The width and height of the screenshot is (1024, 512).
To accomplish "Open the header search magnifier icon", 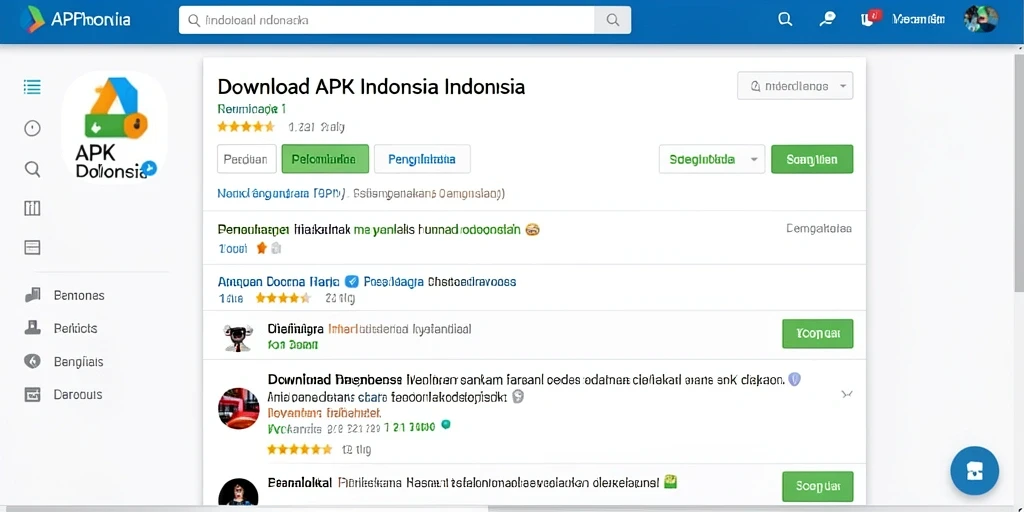I will coord(785,20).
